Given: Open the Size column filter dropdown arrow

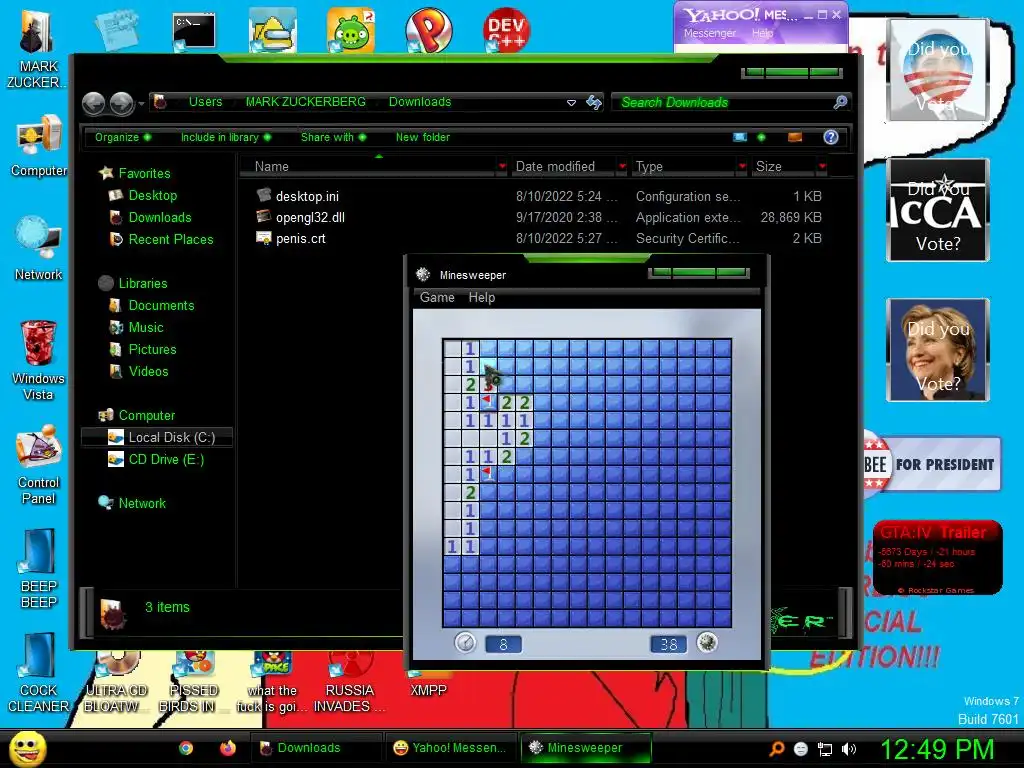Looking at the screenshot, I should (822, 167).
